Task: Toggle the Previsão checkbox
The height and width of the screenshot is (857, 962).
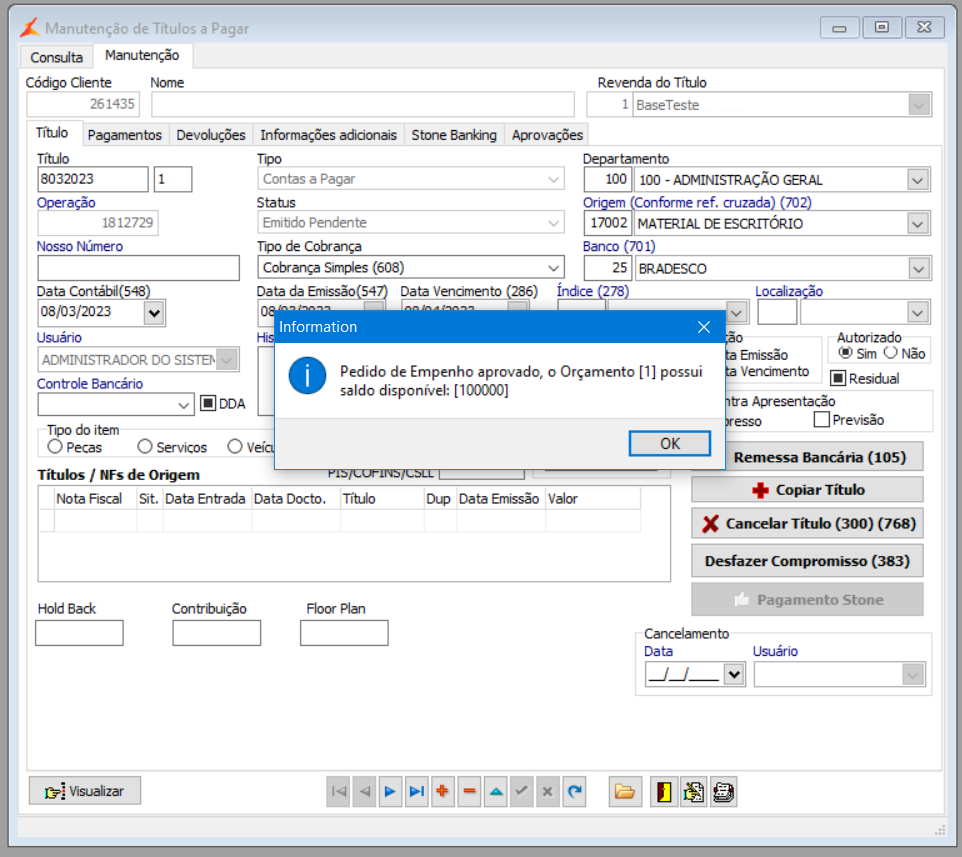Action: 822,420
